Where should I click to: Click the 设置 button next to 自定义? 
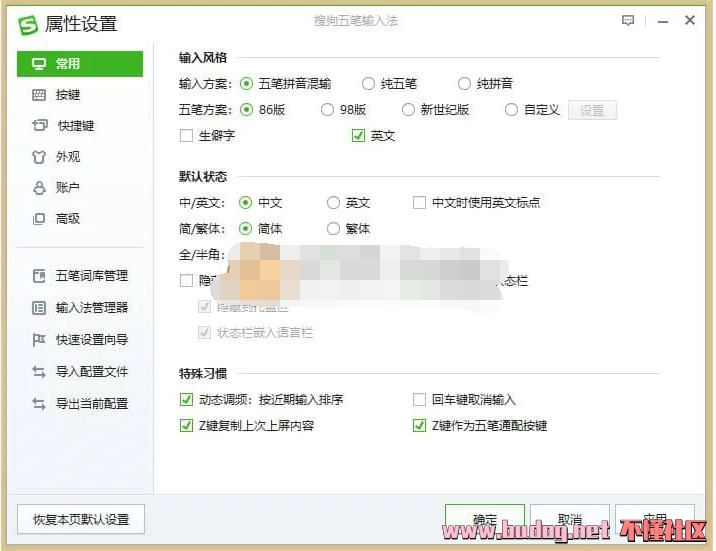[592, 110]
